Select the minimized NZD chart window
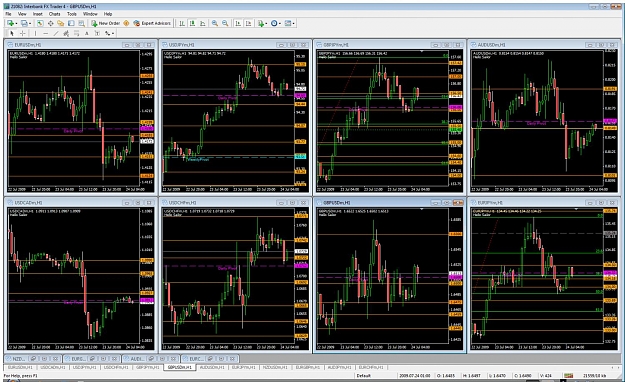The width and height of the screenshot is (625, 382). 18,358
